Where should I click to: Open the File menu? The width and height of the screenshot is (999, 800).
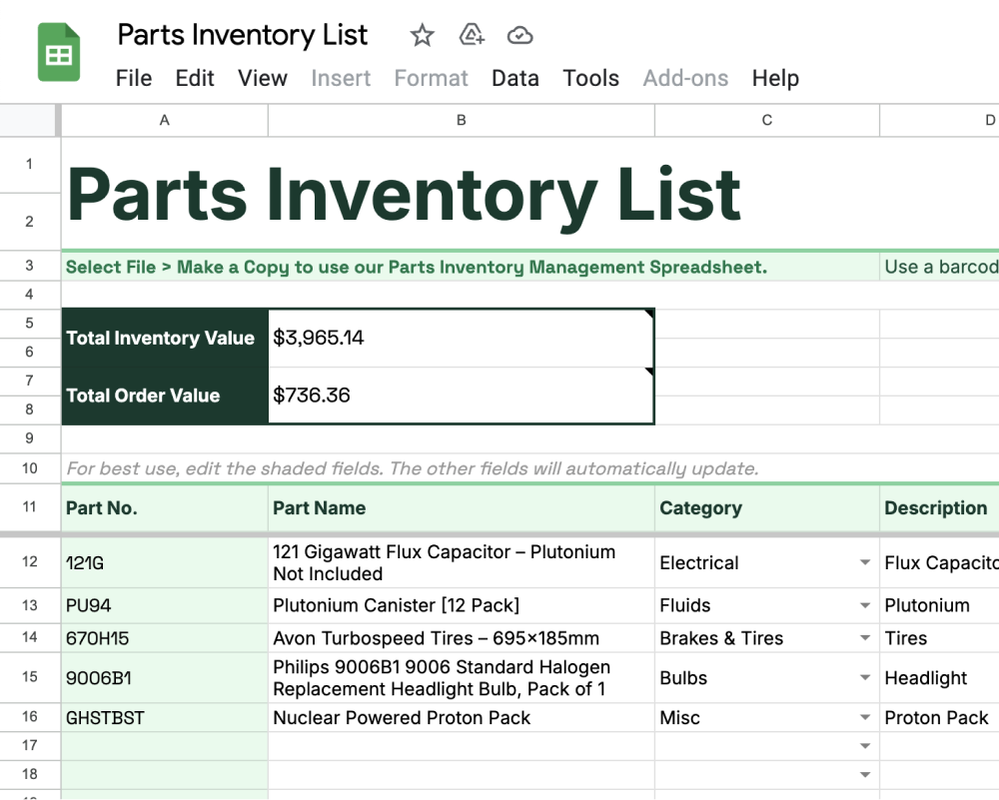tap(133, 78)
